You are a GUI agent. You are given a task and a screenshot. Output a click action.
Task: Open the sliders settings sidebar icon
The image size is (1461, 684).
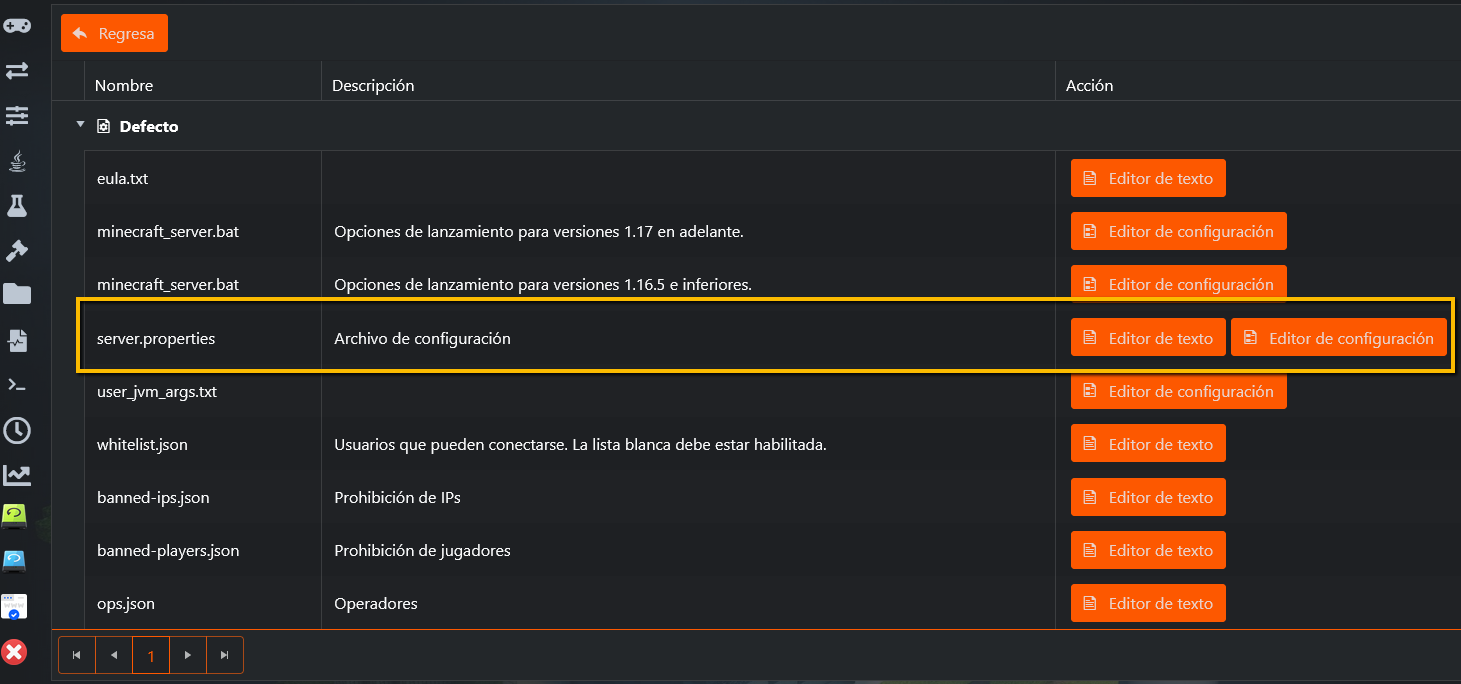17,115
